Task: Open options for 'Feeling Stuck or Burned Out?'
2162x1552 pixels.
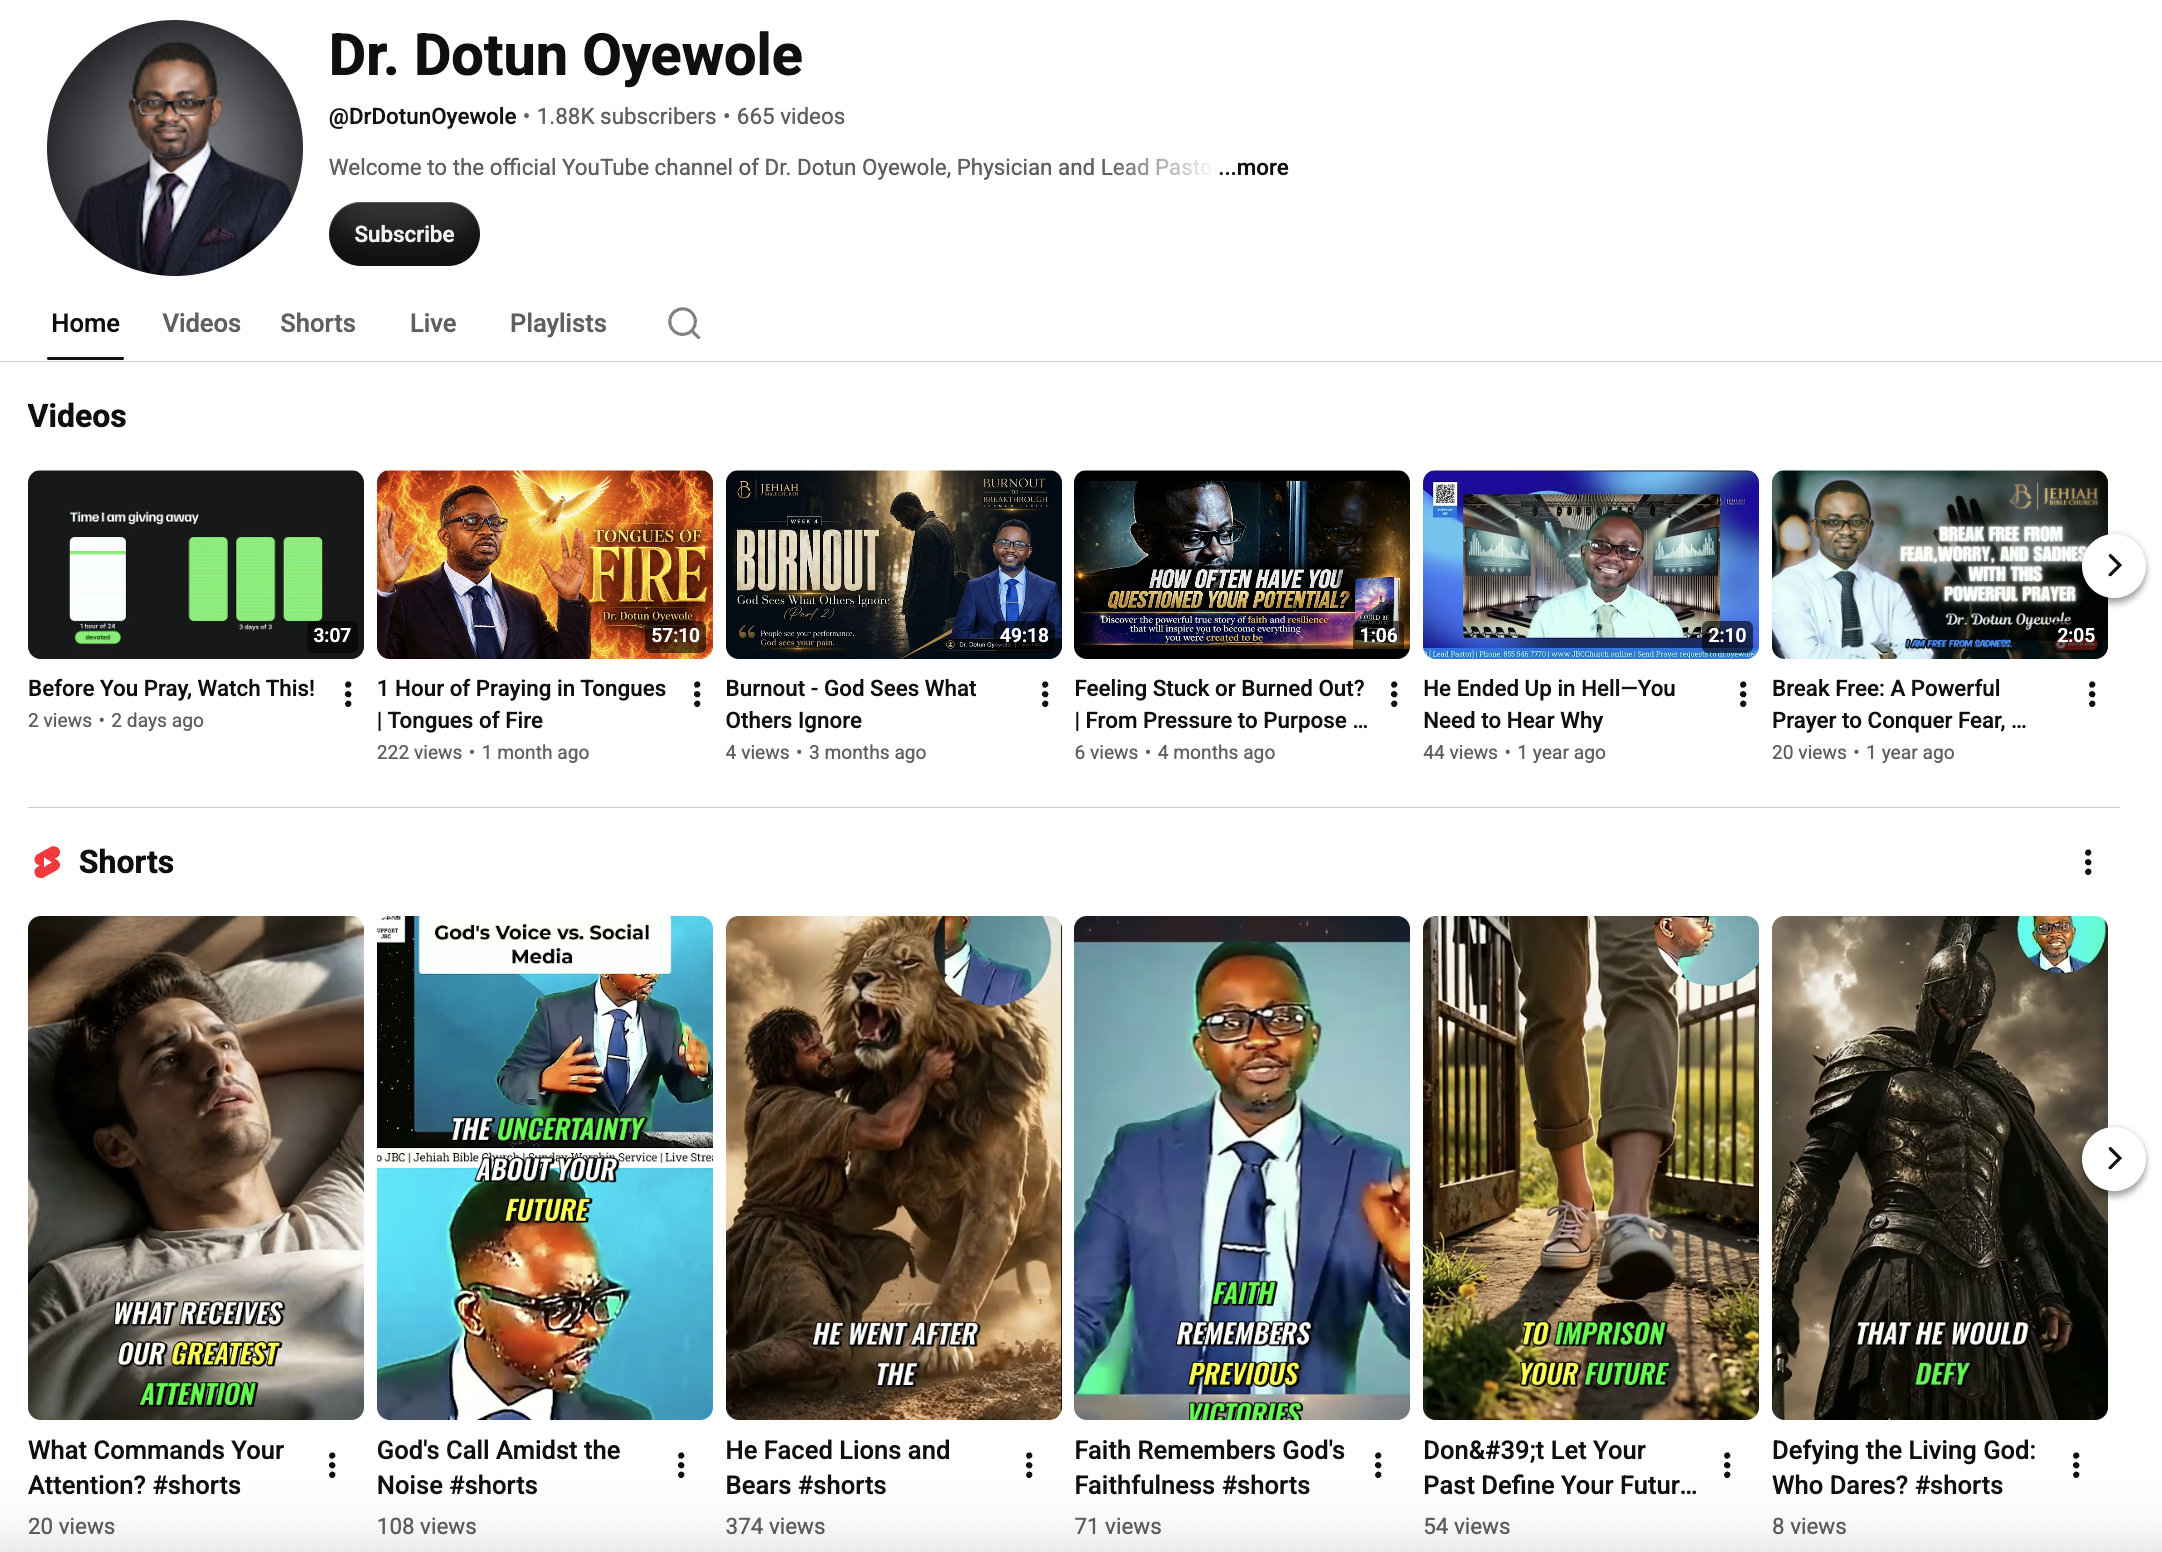Action: tap(1393, 694)
